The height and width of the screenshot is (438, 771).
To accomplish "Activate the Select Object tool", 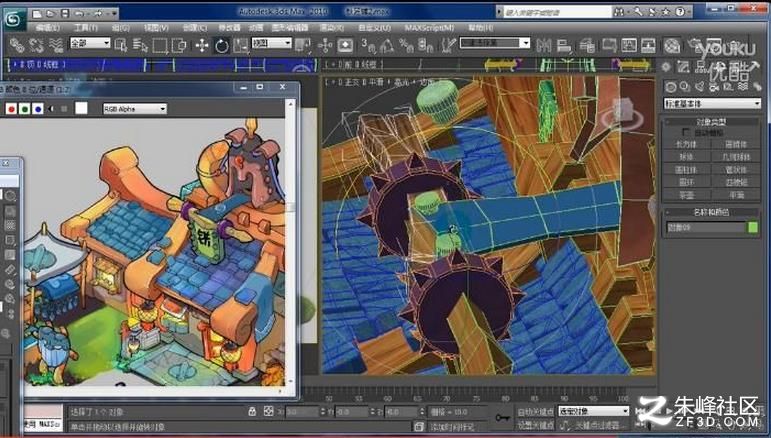I will pyautogui.click(x=120, y=46).
